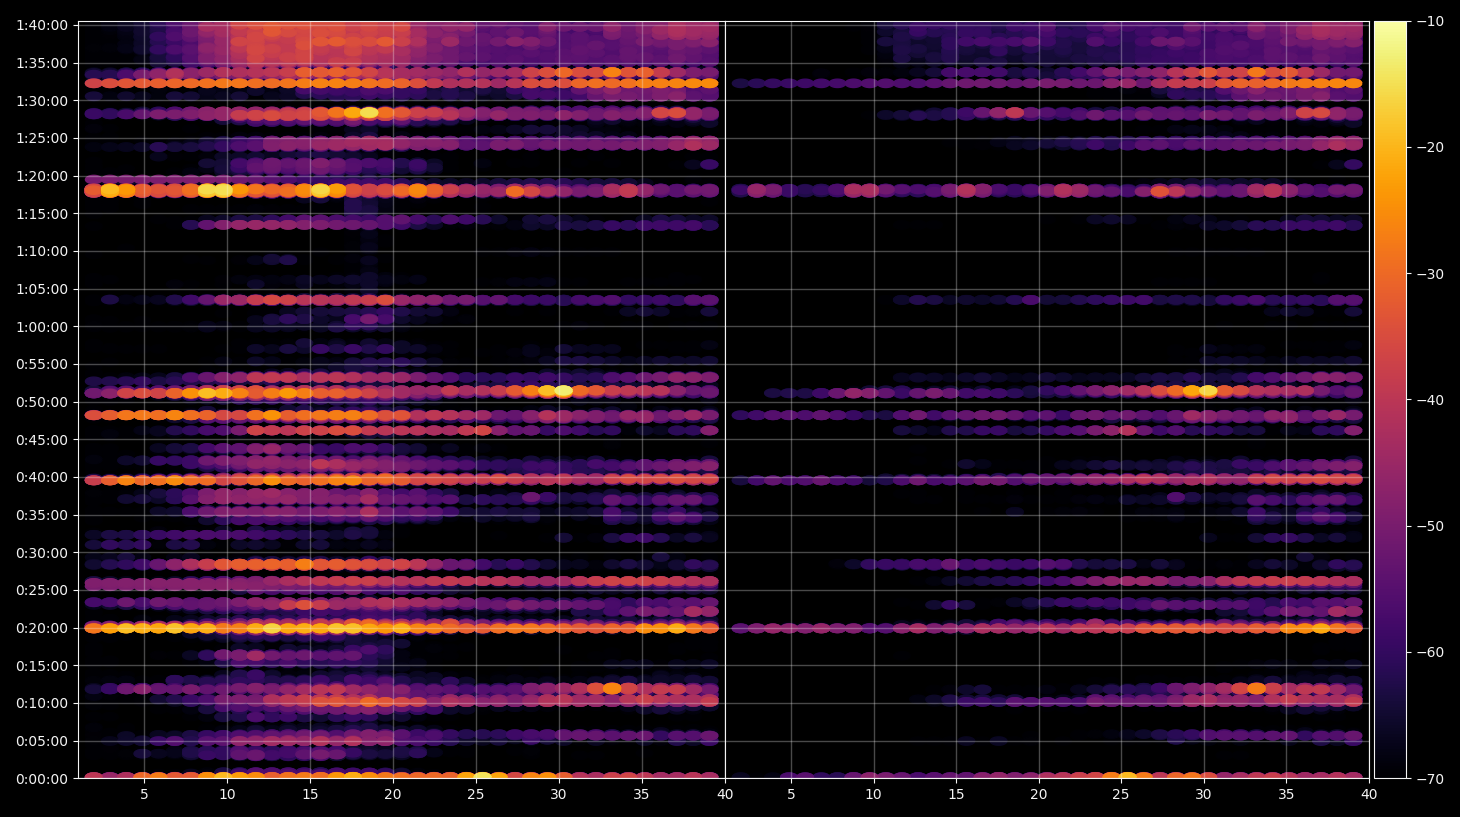Image resolution: width=1460 pixels, height=817 pixels.
Task: Click x-axis label 5 under left plot
Action: coord(144,795)
